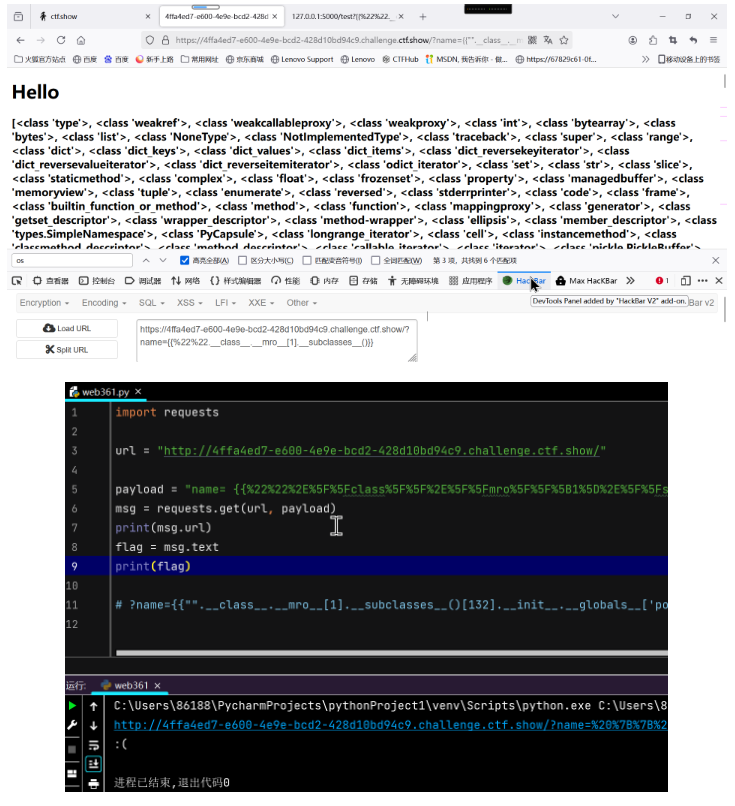The width and height of the screenshot is (735, 806).
Task: Open the Lenovo Support bookmark
Action: pyautogui.click(x=302, y=60)
